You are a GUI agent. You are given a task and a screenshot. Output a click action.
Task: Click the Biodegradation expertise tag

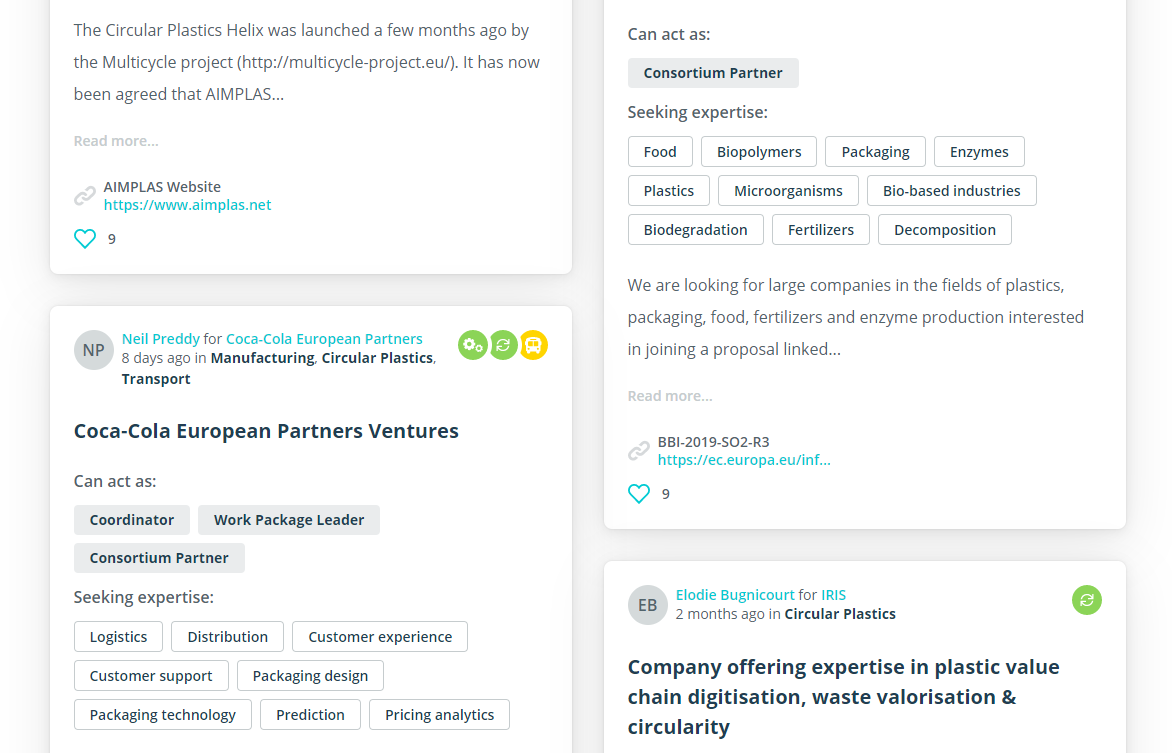point(695,230)
